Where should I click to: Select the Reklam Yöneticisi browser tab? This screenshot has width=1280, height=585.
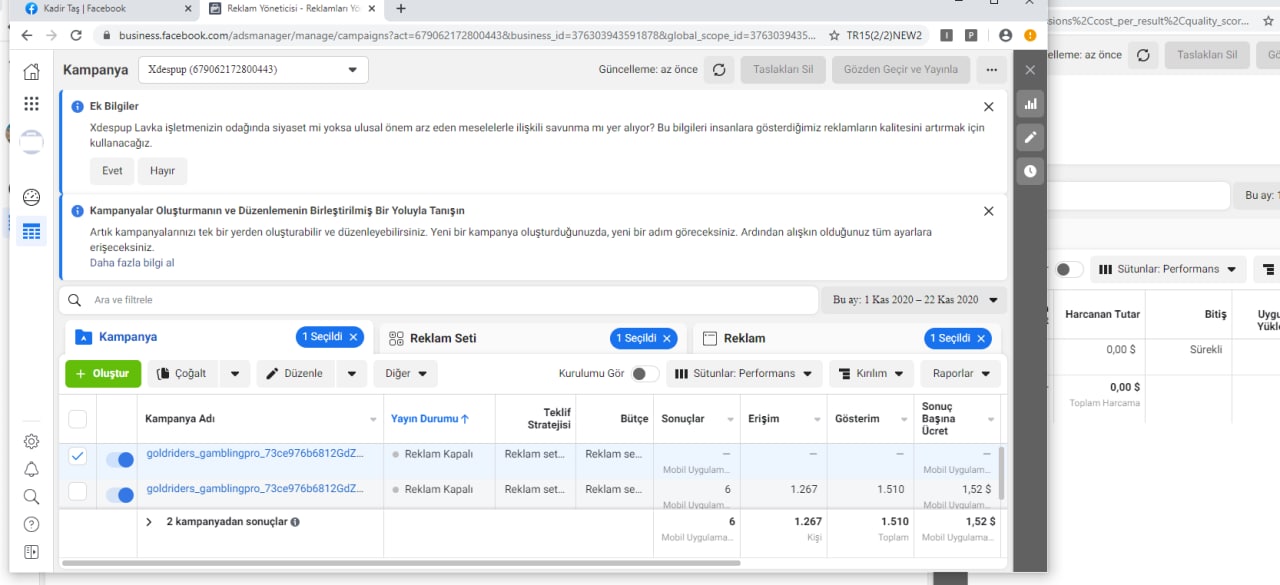point(292,9)
